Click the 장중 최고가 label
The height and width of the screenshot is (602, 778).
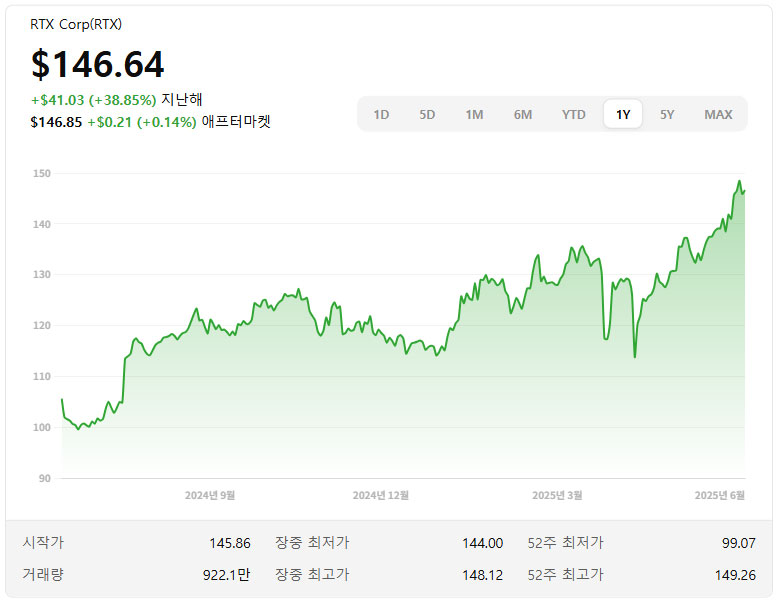(x=312, y=575)
